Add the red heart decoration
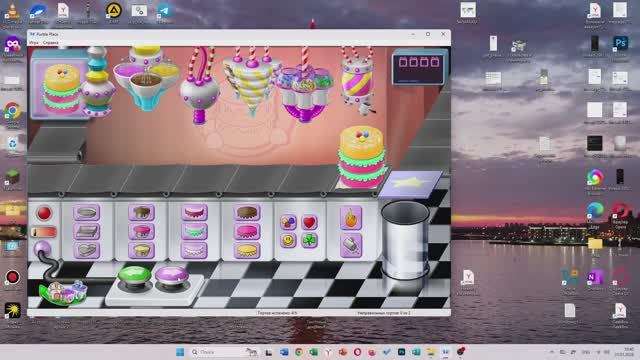Screen dimensions: 640x360 point(309,222)
